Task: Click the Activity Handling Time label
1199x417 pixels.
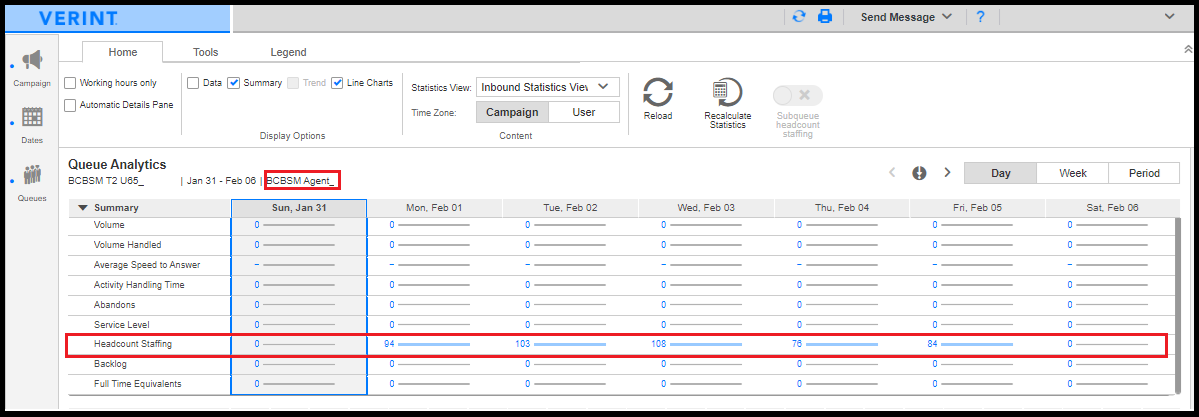Action: point(139,285)
